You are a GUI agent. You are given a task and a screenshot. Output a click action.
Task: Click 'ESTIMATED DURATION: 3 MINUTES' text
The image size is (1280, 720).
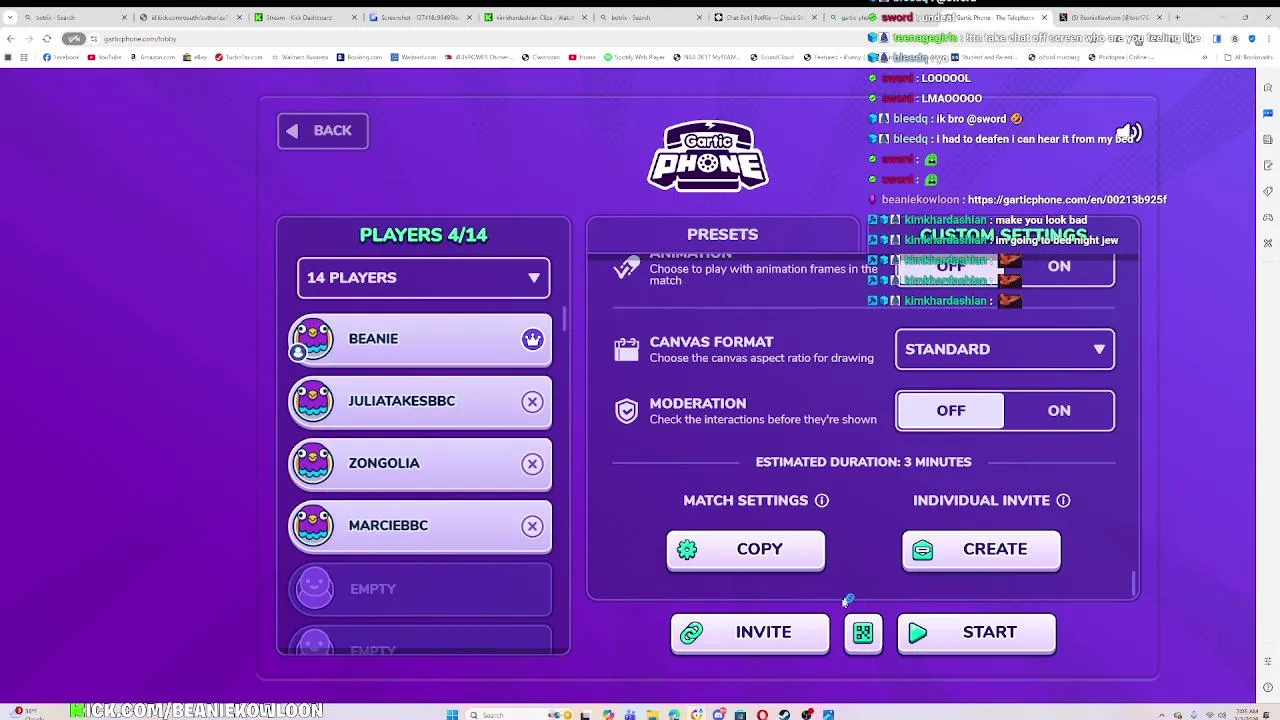pyautogui.click(x=863, y=462)
